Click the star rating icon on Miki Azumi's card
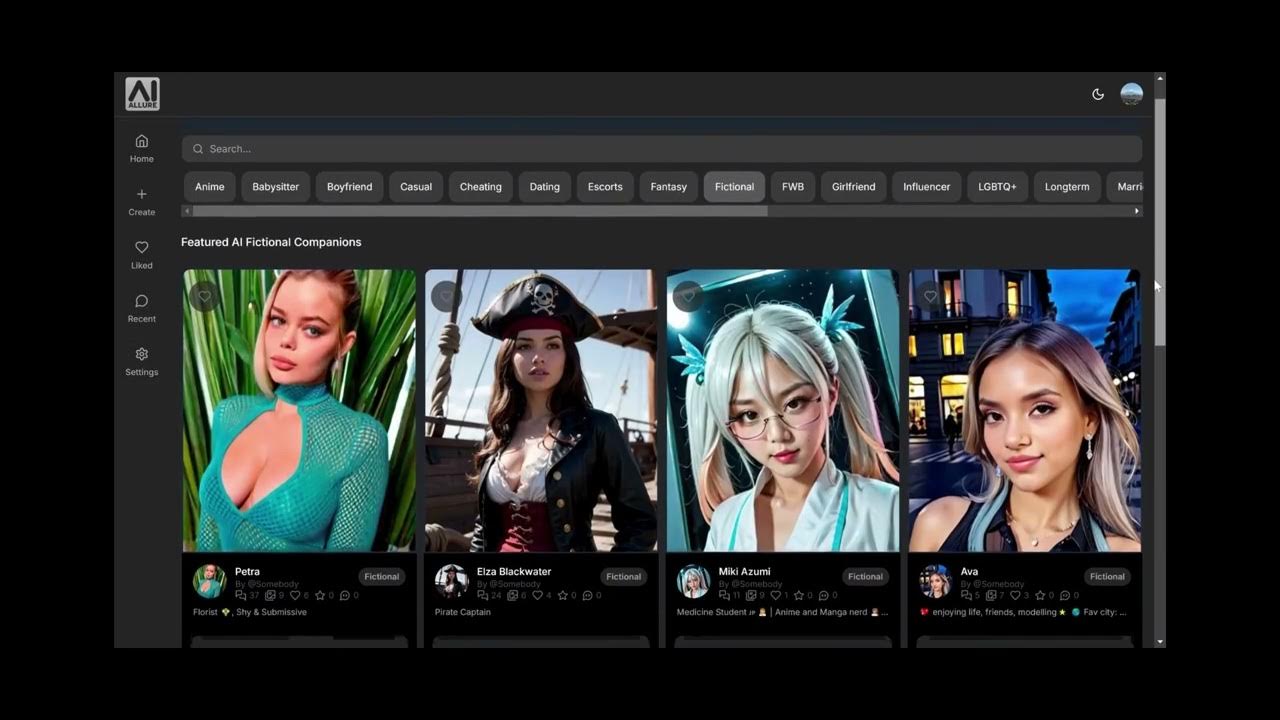The height and width of the screenshot is (720, 1280). [799, 596]
